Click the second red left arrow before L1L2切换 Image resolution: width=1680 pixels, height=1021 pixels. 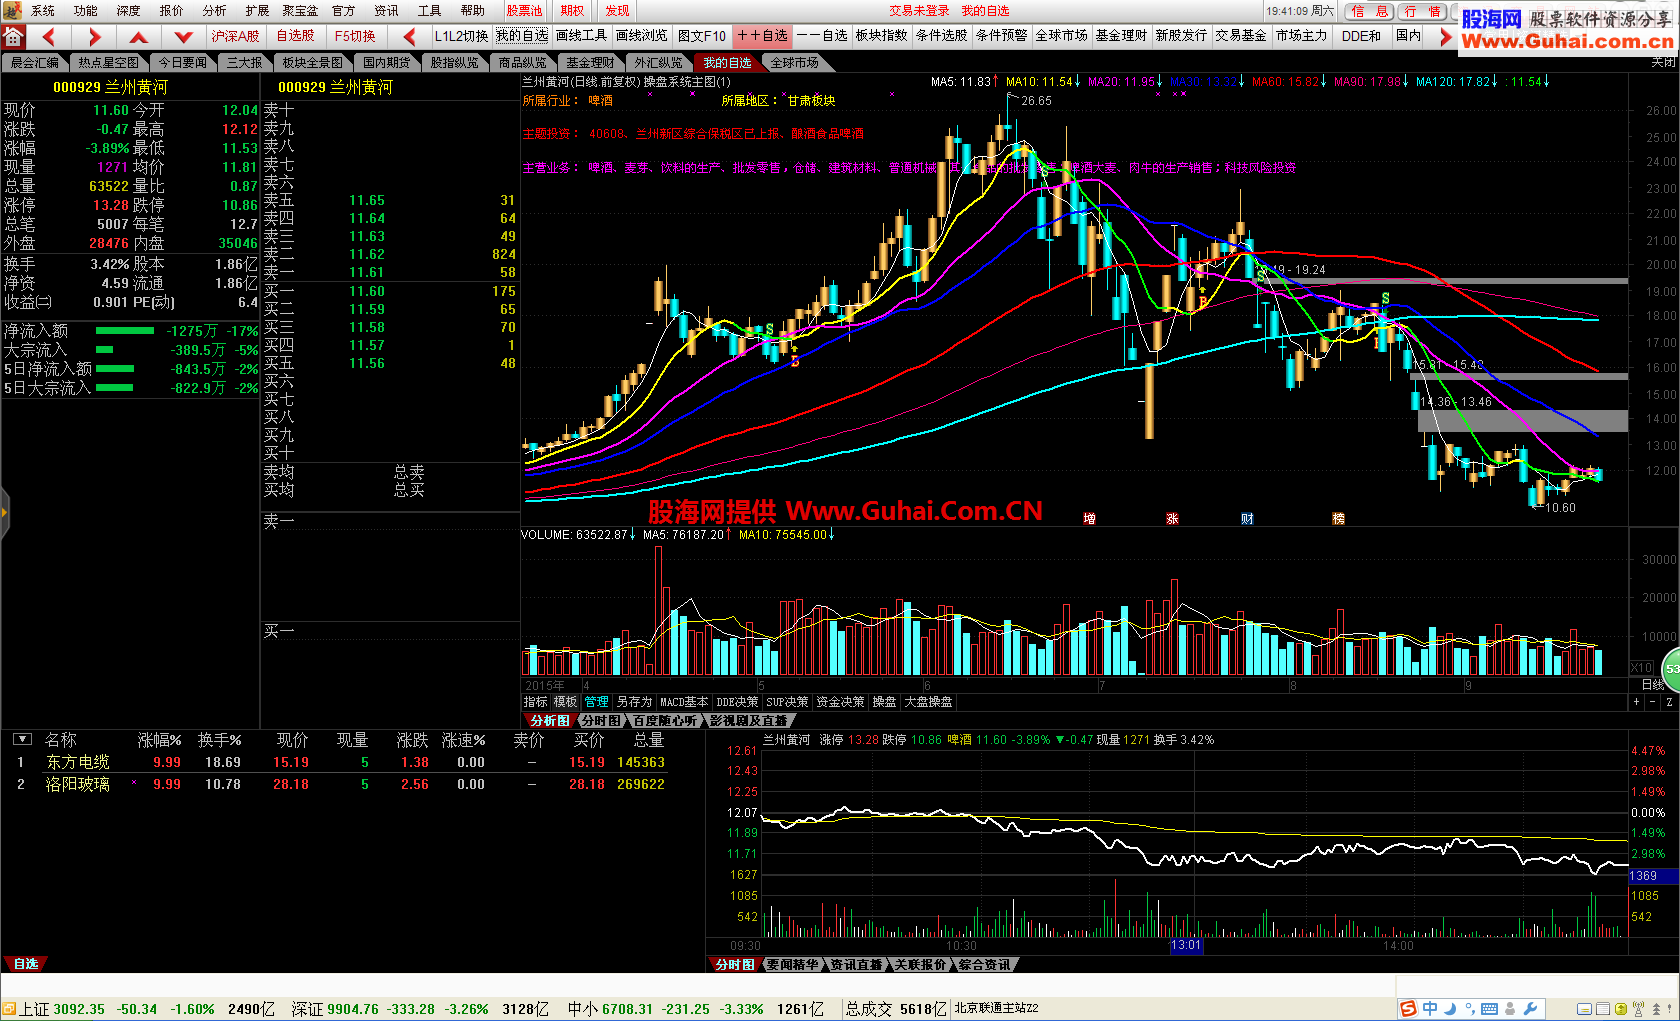409,37
